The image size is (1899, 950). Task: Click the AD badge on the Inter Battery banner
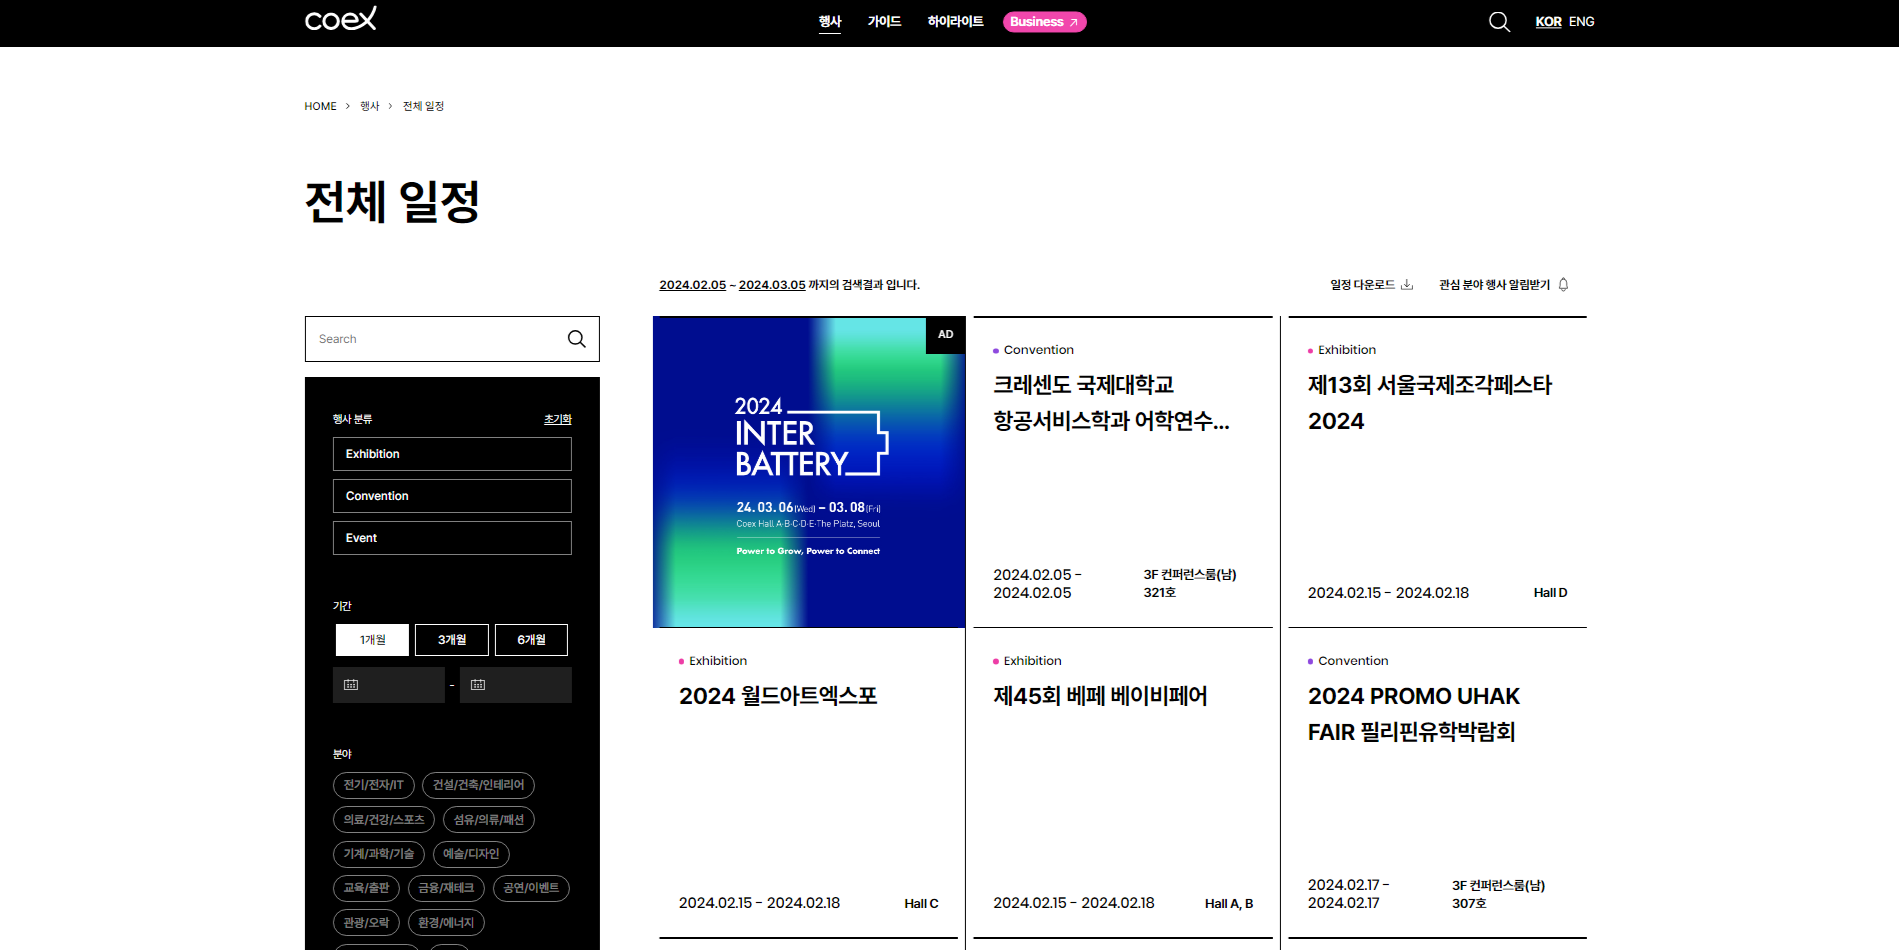(946, 335)
